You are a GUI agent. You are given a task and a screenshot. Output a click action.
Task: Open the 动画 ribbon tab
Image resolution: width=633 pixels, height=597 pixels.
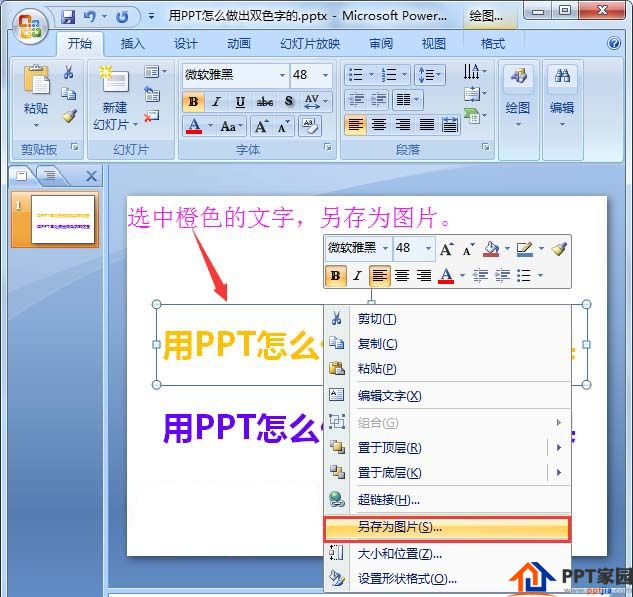coord(239,43)
